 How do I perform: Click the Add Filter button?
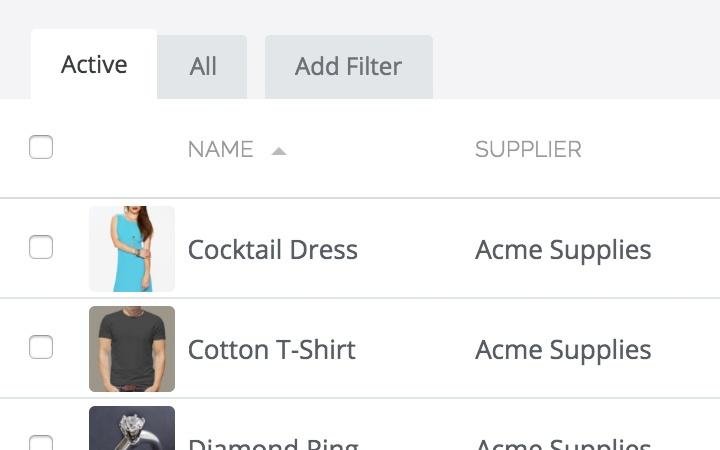(x=349, y=67)
